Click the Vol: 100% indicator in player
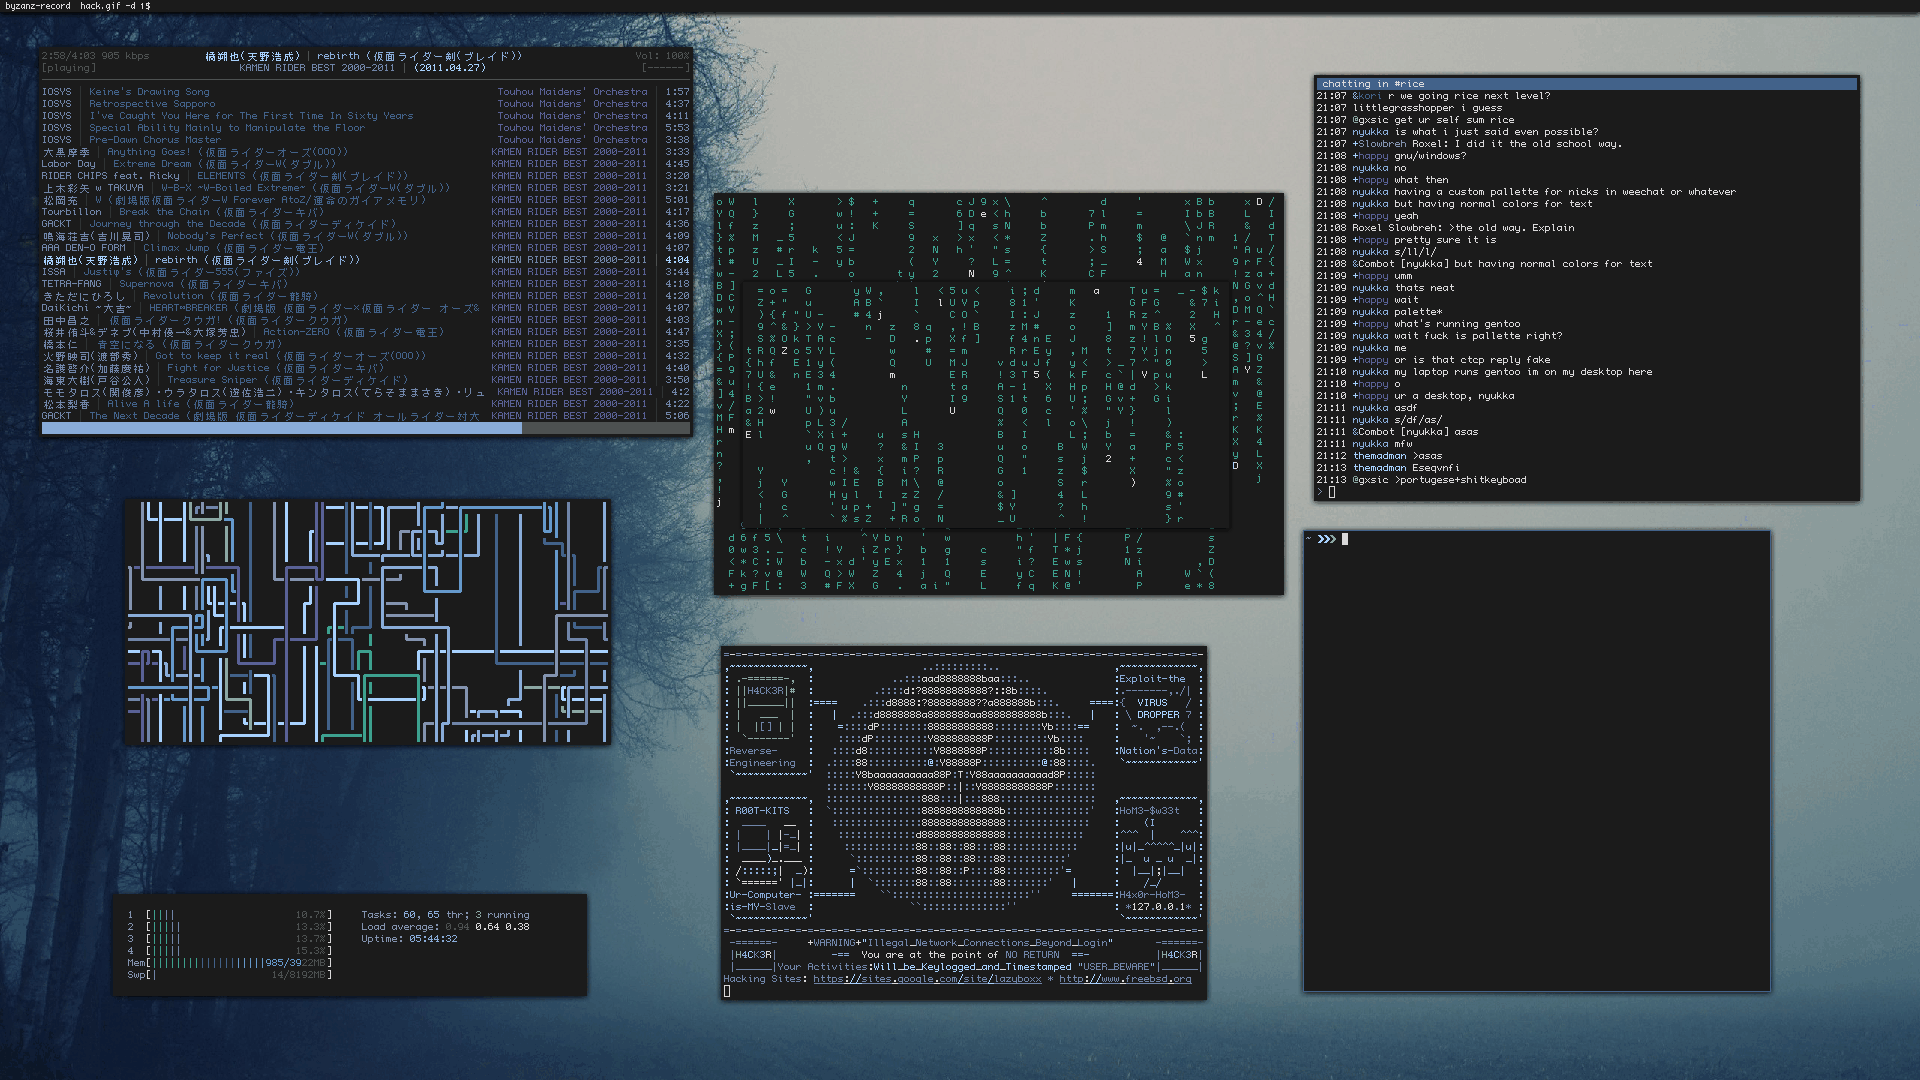The height and width of the screenshot is (1080, 1920). coord(661,56)
